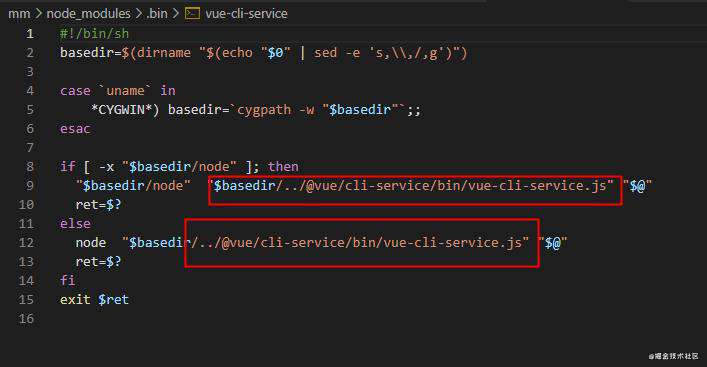Image resolution: width=707 pixels, height=367 pixels.
Task: Select the .bin breadcrumb segment
Action: [157, 14]
